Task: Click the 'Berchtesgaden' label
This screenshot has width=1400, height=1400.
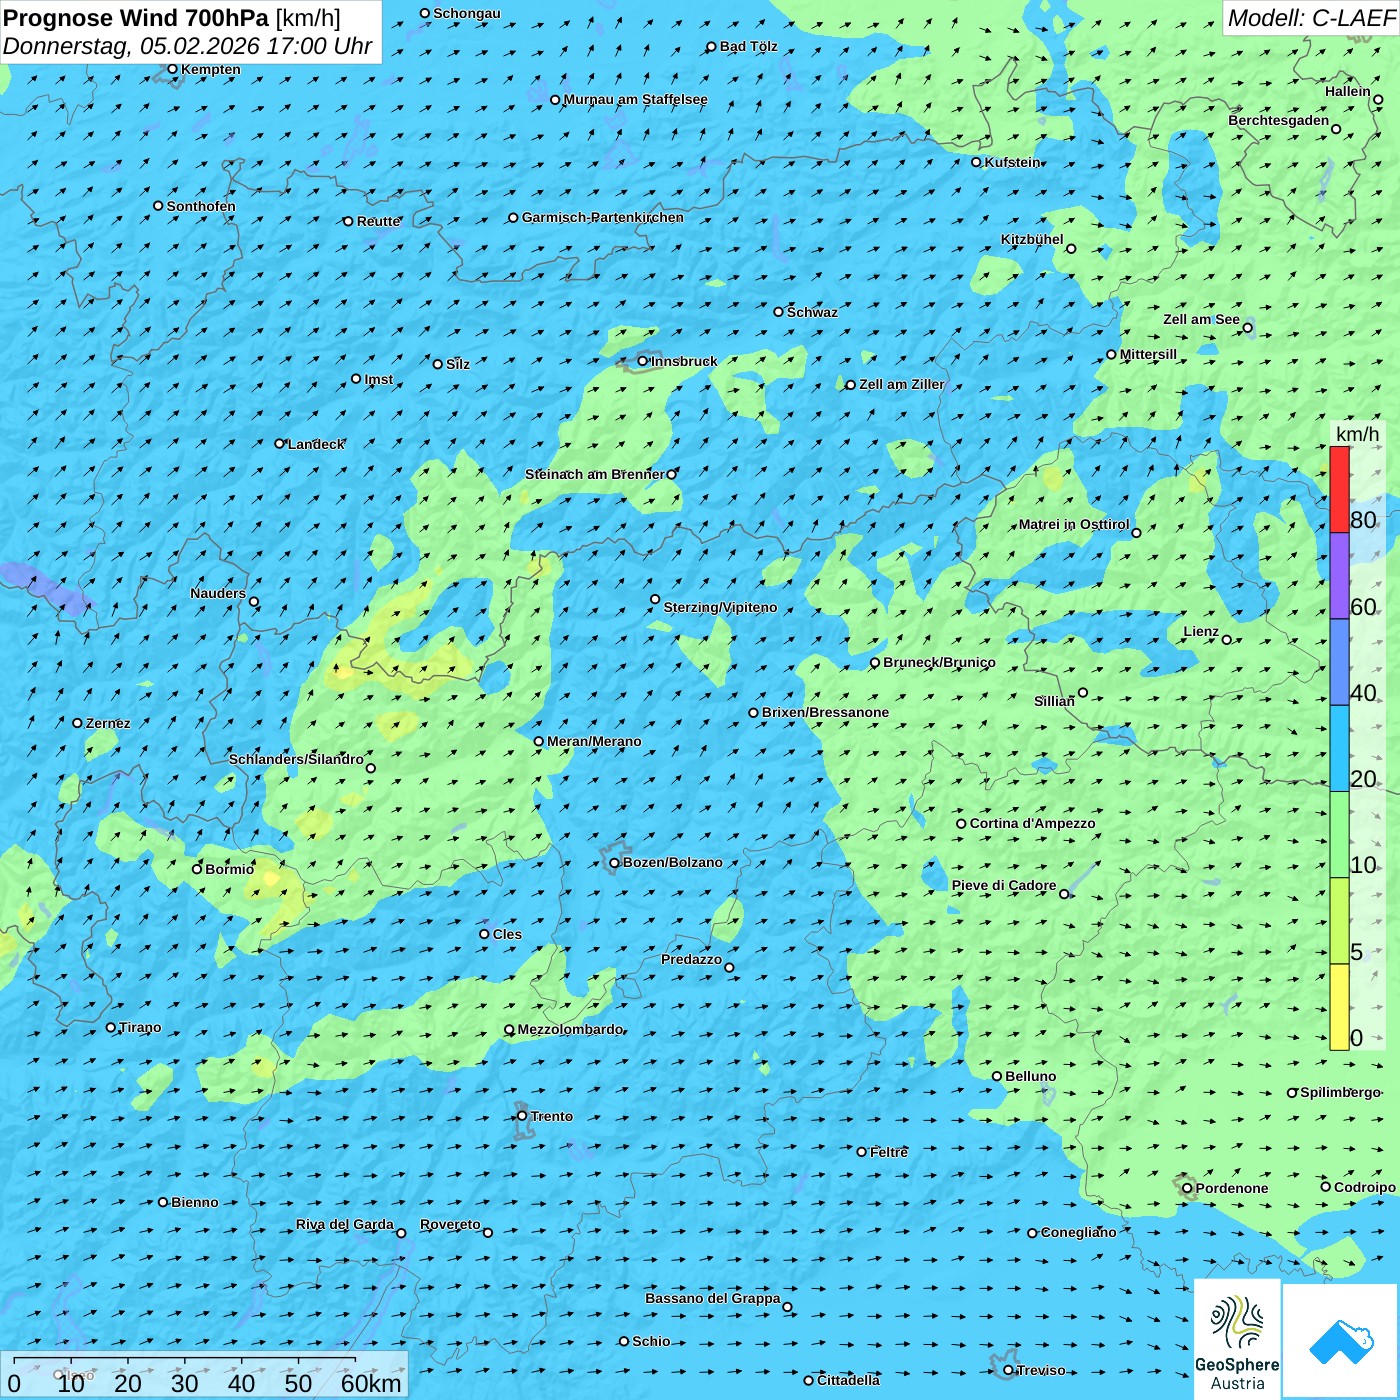Action: coord(1279,120)
